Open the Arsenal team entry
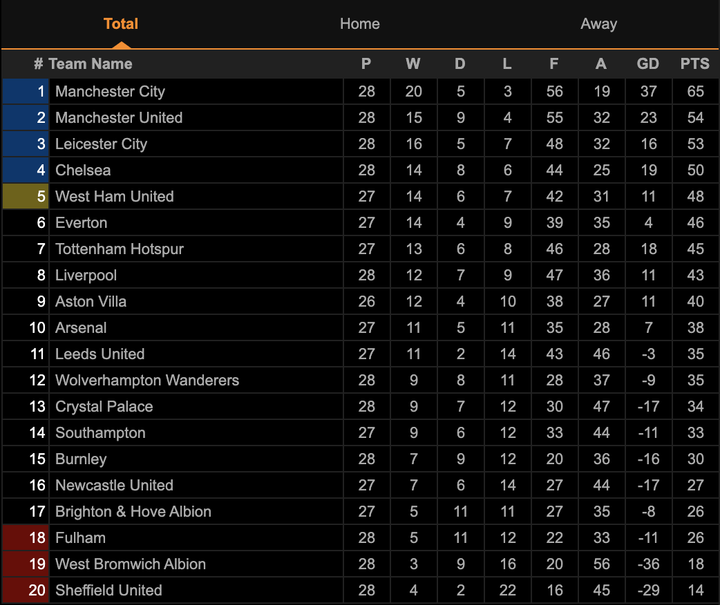 pos(81,328)
